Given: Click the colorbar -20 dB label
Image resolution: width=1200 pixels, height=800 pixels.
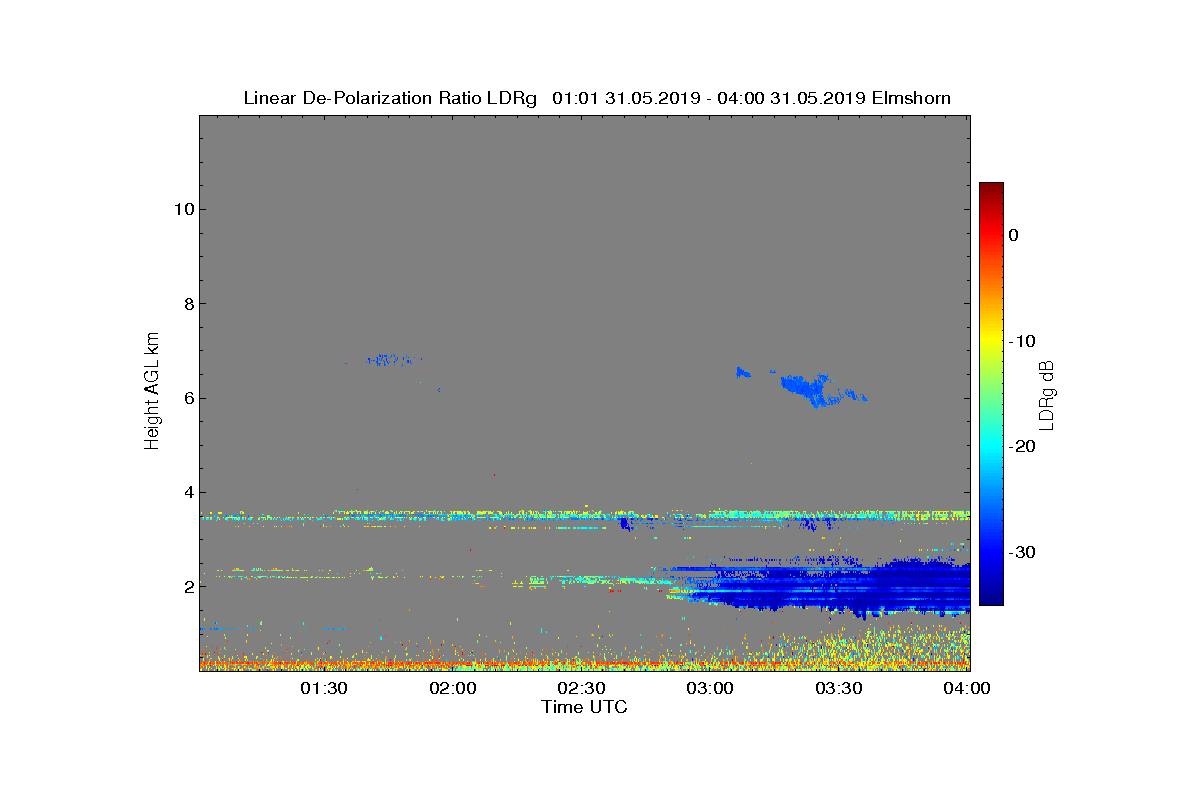Looking at the screenshot, I should click(x=1021, y=446).
